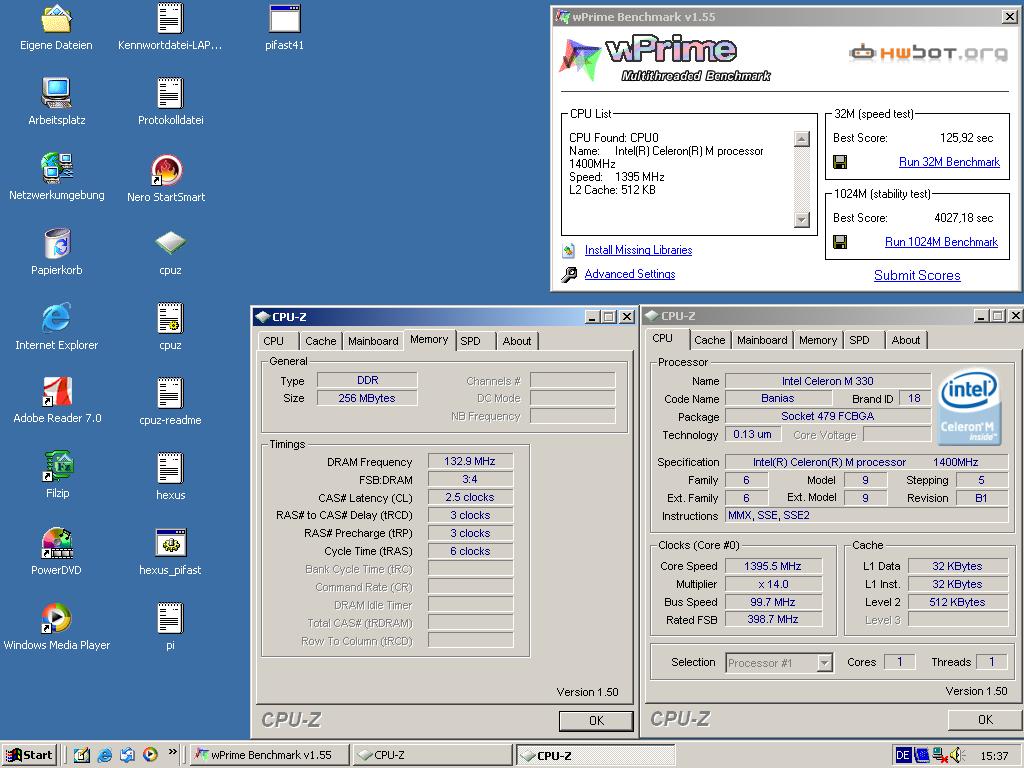The image size is (1024, 768).
Task: Click the Code Name value Banias
Action: click(778, 398)
